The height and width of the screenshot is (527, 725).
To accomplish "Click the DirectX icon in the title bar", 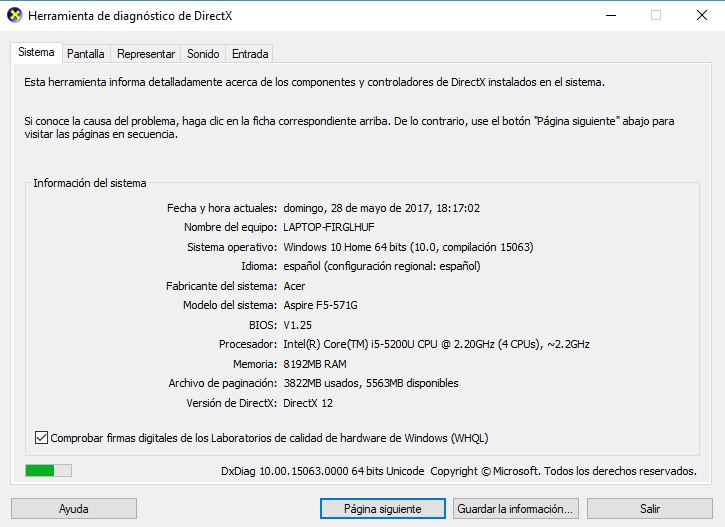I will 14,16.
